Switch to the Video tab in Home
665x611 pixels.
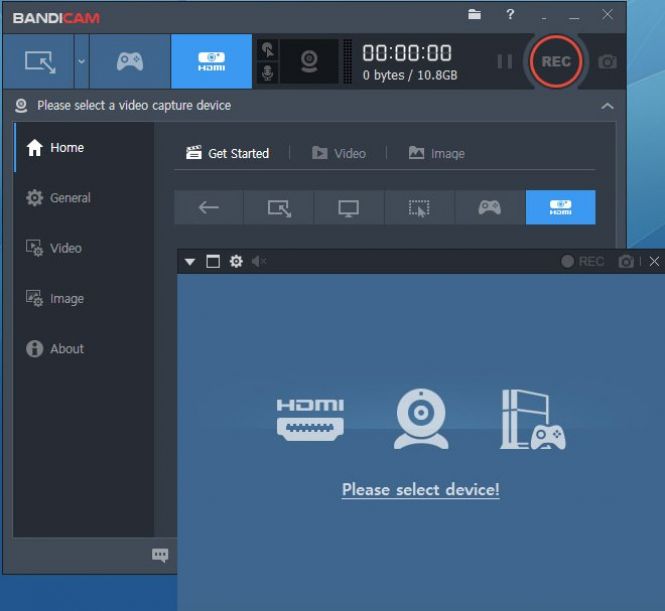point(339,153)
